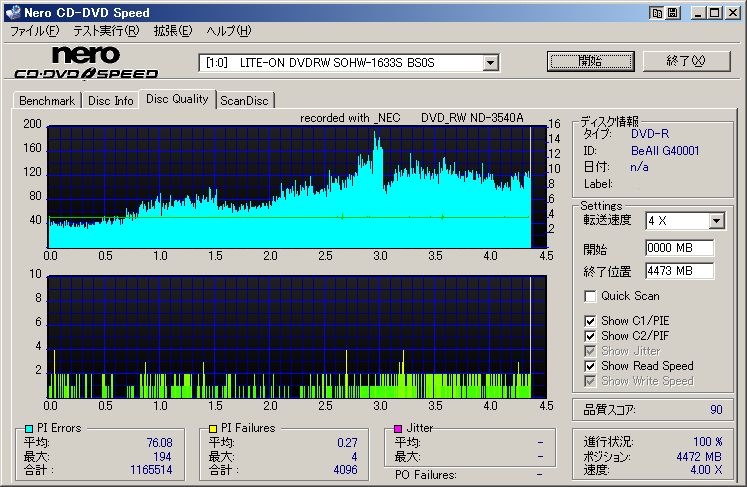Click the position value 4472 MB
Viewport: 747px width, 487px height.
tap(699, 457)
